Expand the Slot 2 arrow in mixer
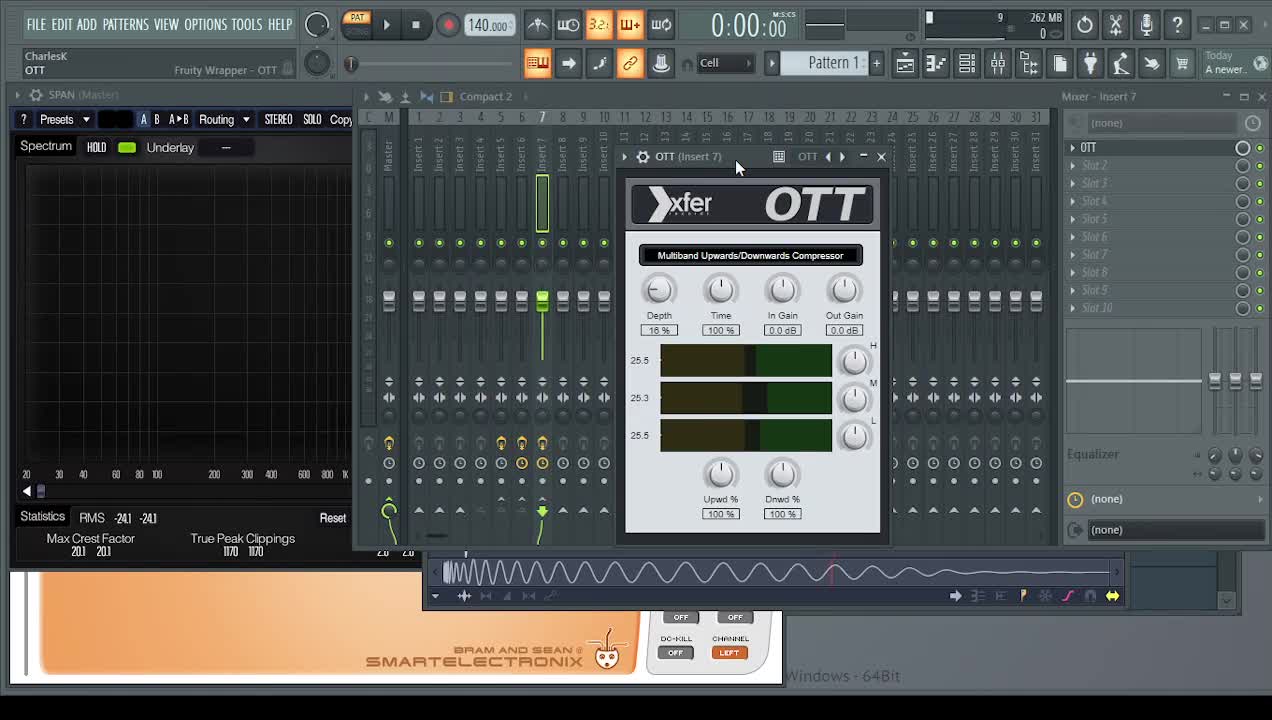The width and height of the screenshot is (1272, 720). [x=1073, y=165]
